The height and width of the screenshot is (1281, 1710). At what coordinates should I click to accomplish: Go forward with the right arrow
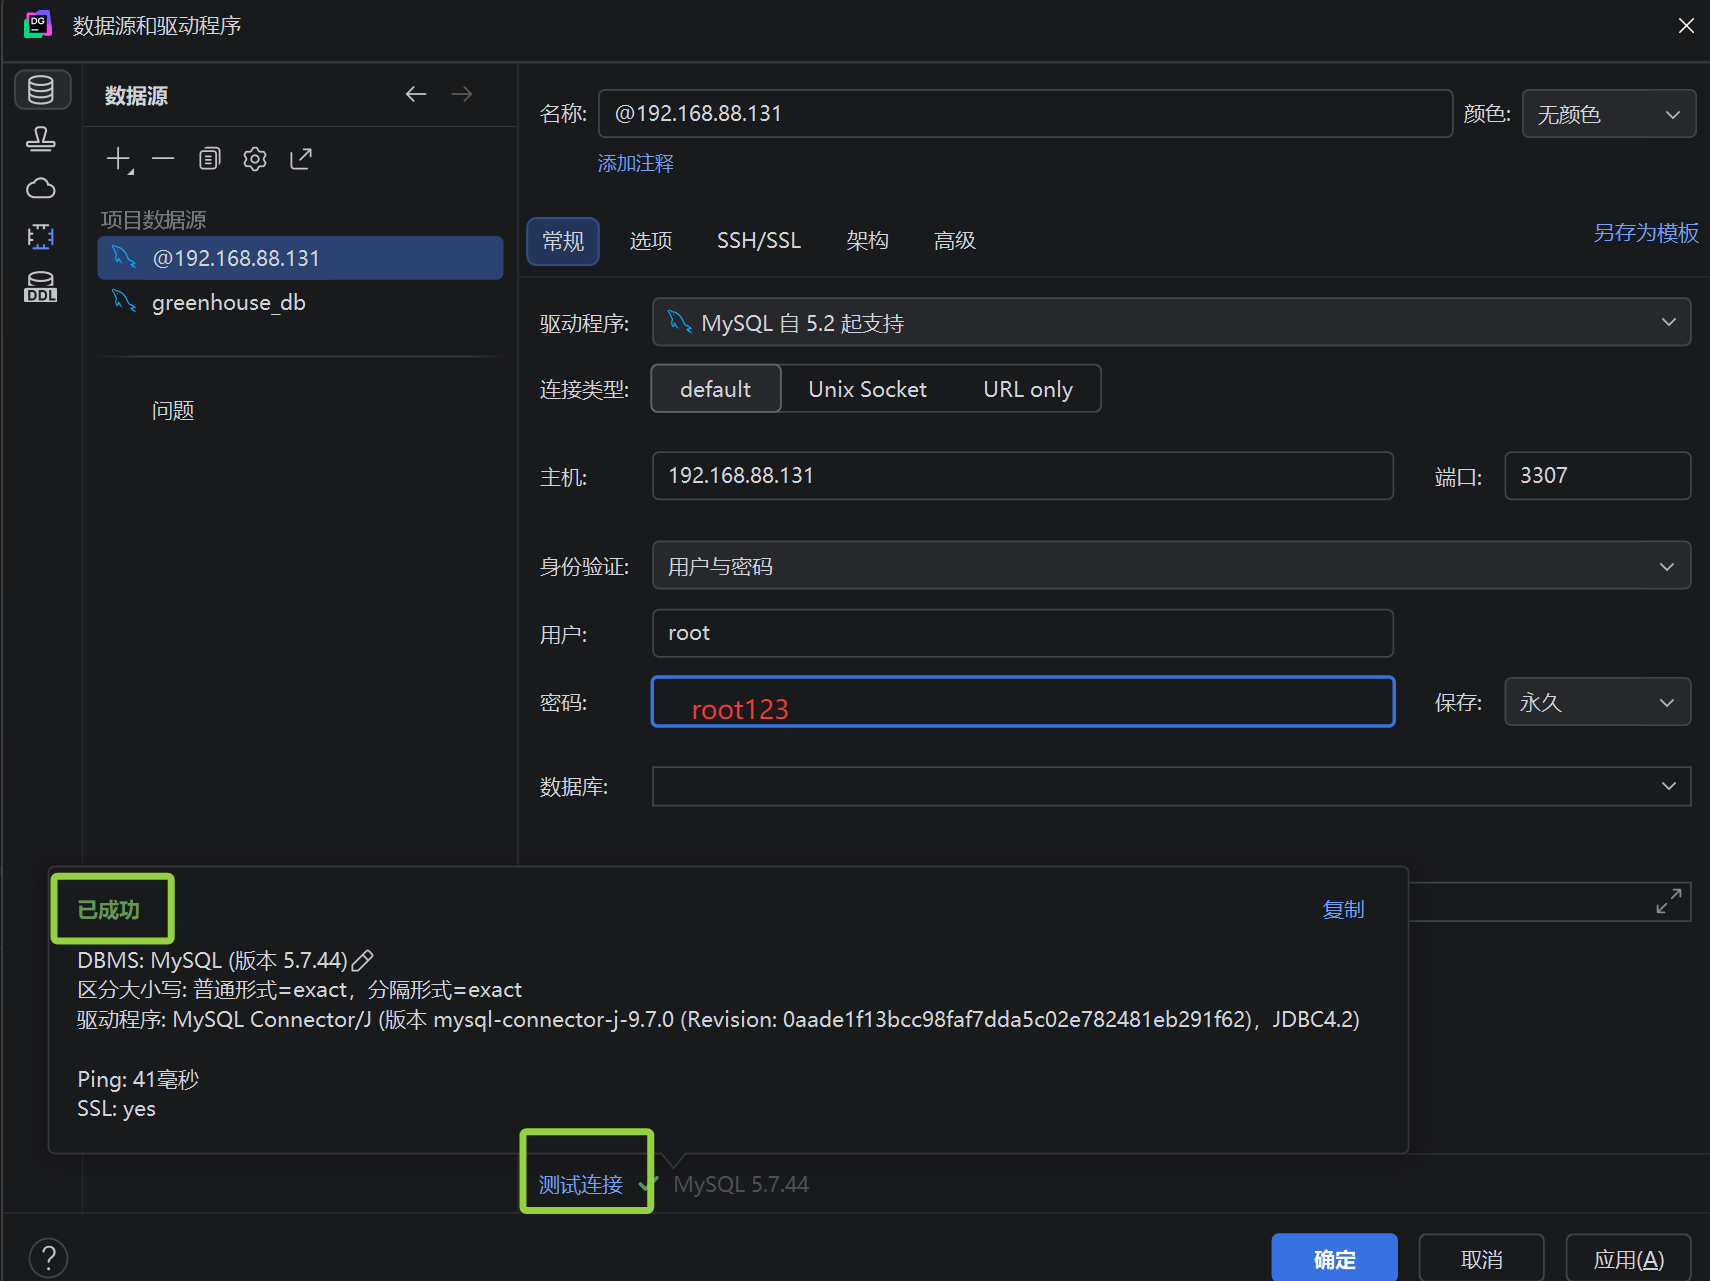(x=462, y=94)
